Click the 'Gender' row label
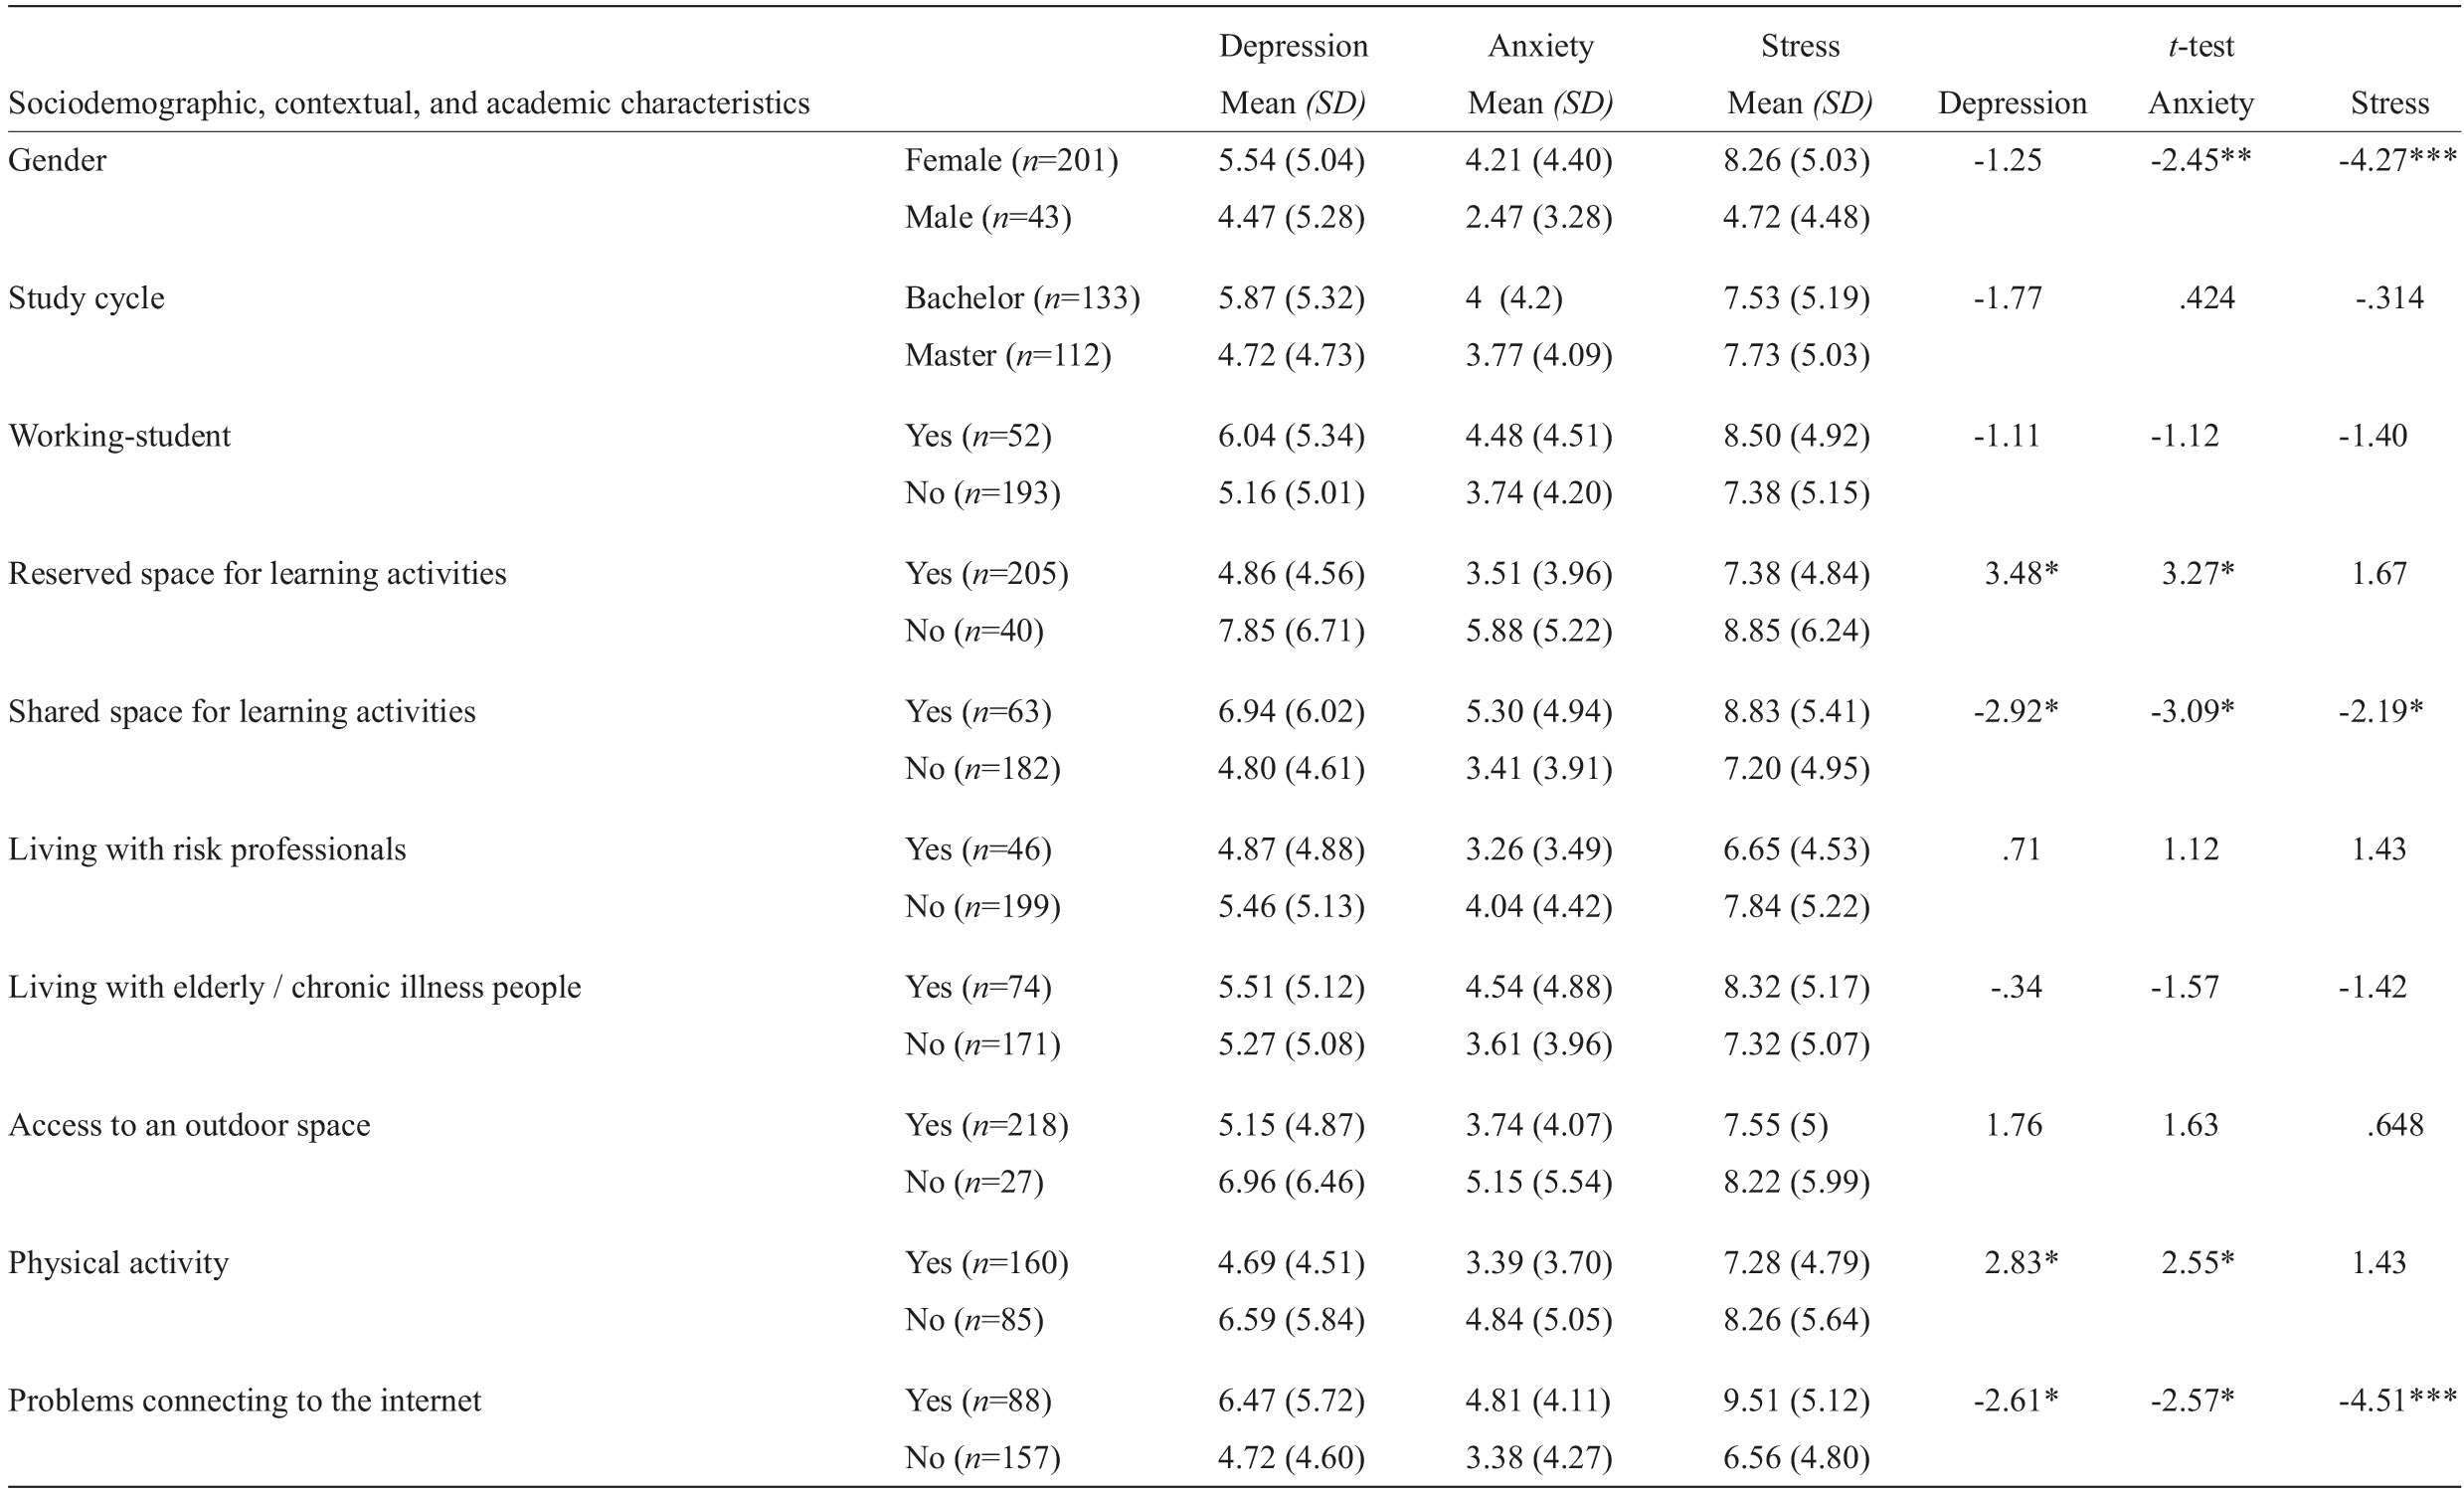This screenshot has height=1495, width=2464. click(x=57, y=161)
